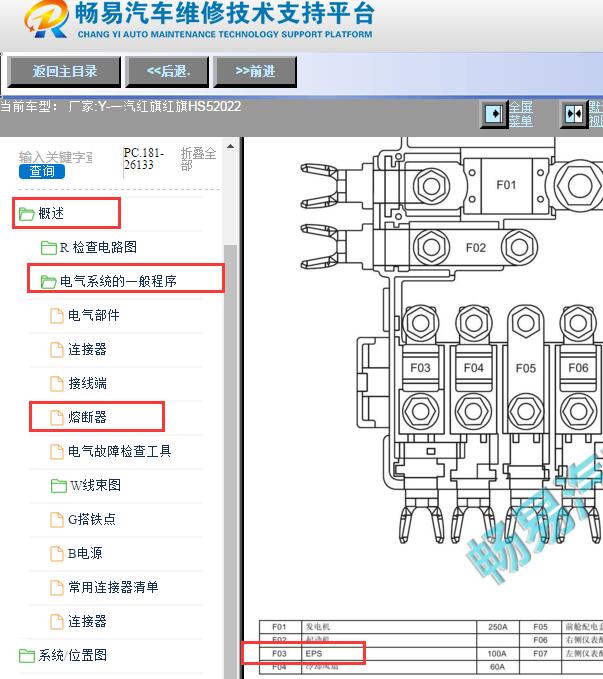
Task: Click the F05 fuse label in diagram
Action: pyautogui.click(x=526, y=369)
